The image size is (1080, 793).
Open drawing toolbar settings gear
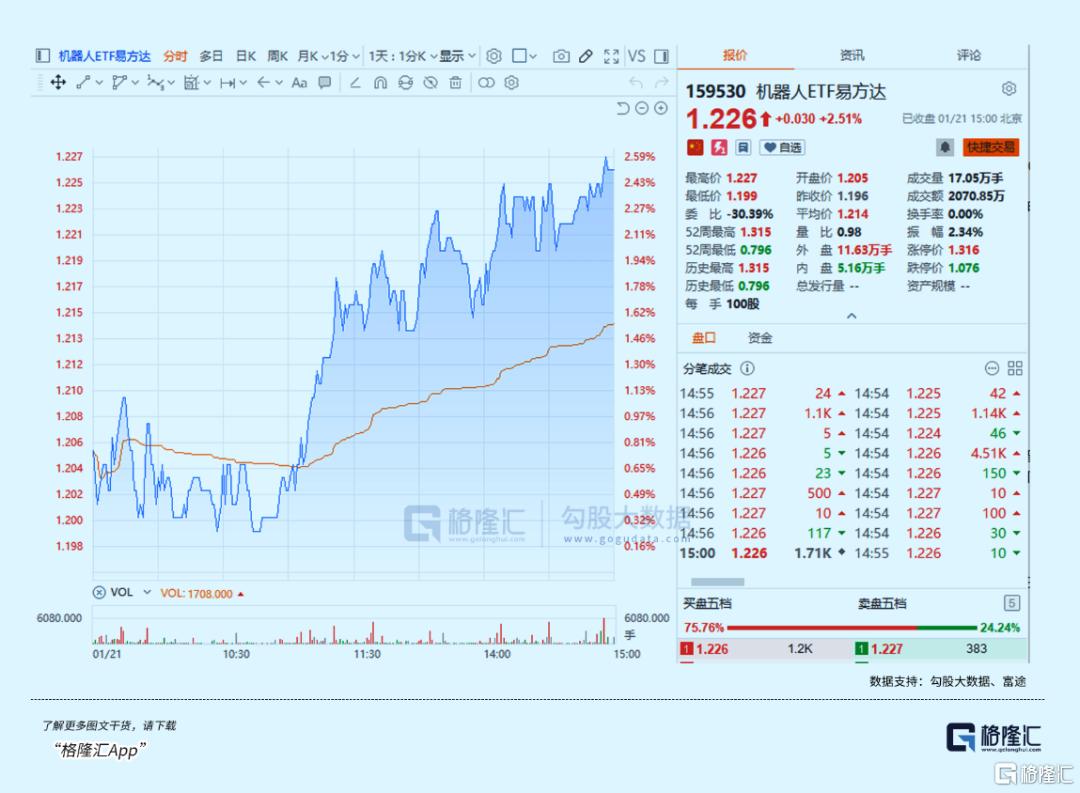pyautogui.click(x=511, y=83)
